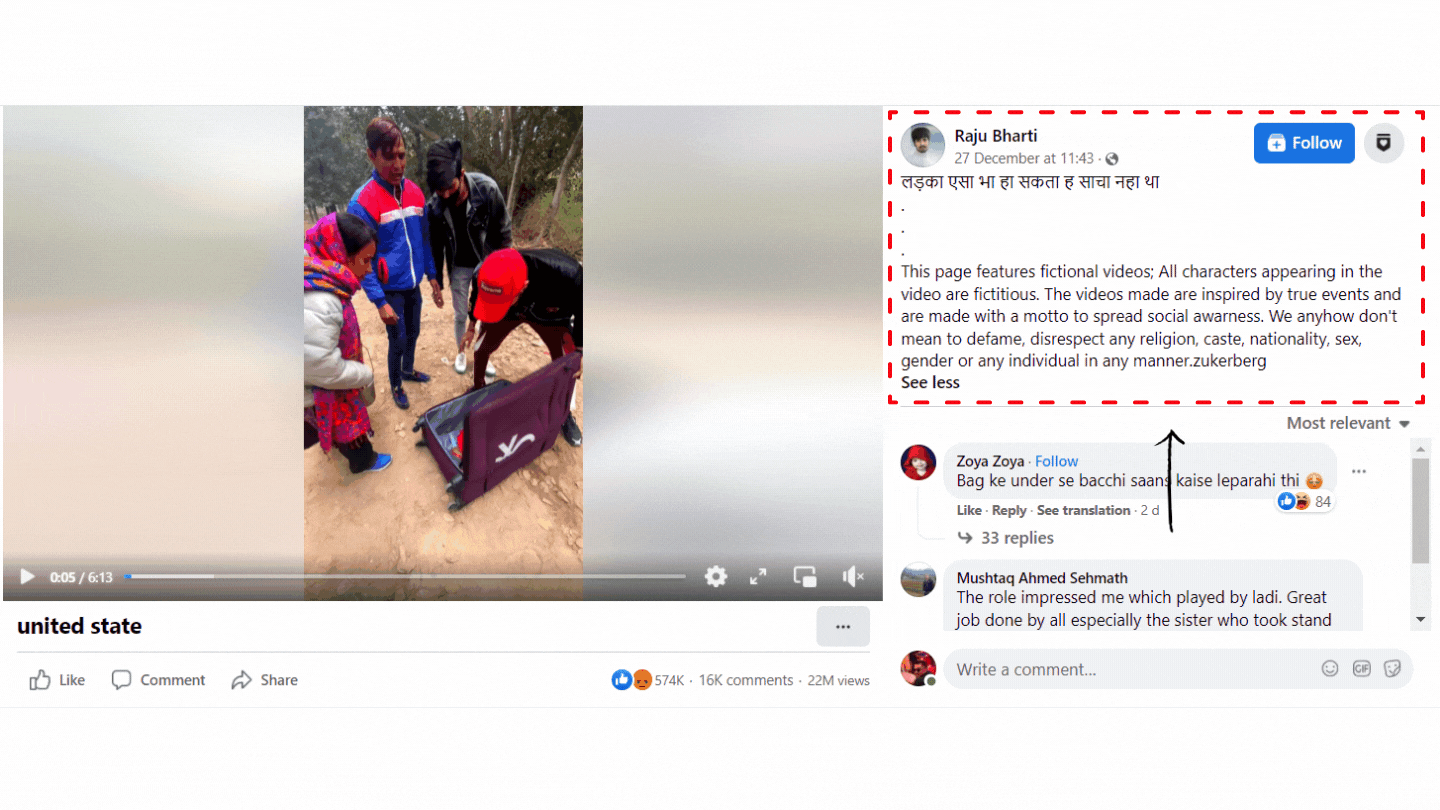The height and width of the screenshot is (810, 1440).
Task: Follow Raju Bharti
Action: (1304, 143)
